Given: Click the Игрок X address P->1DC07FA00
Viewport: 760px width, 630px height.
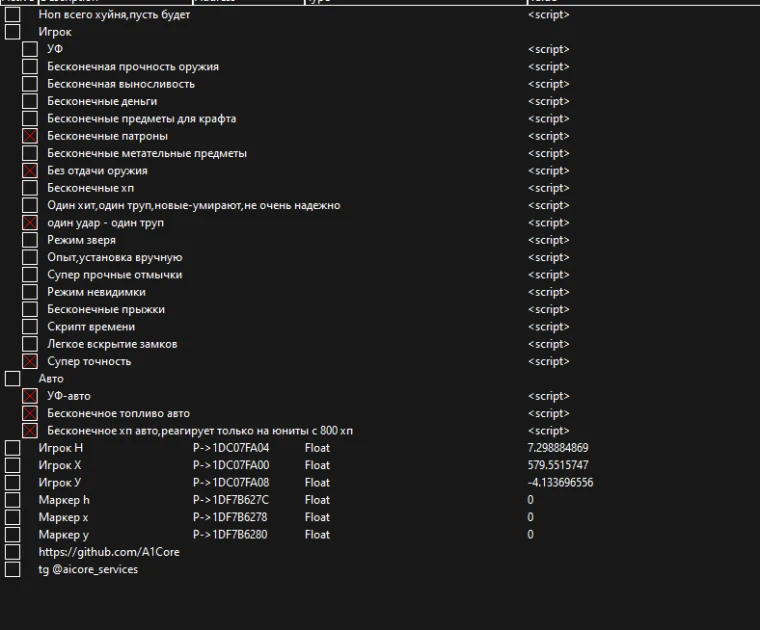Looking at the screenshot, I should point(231,465).
